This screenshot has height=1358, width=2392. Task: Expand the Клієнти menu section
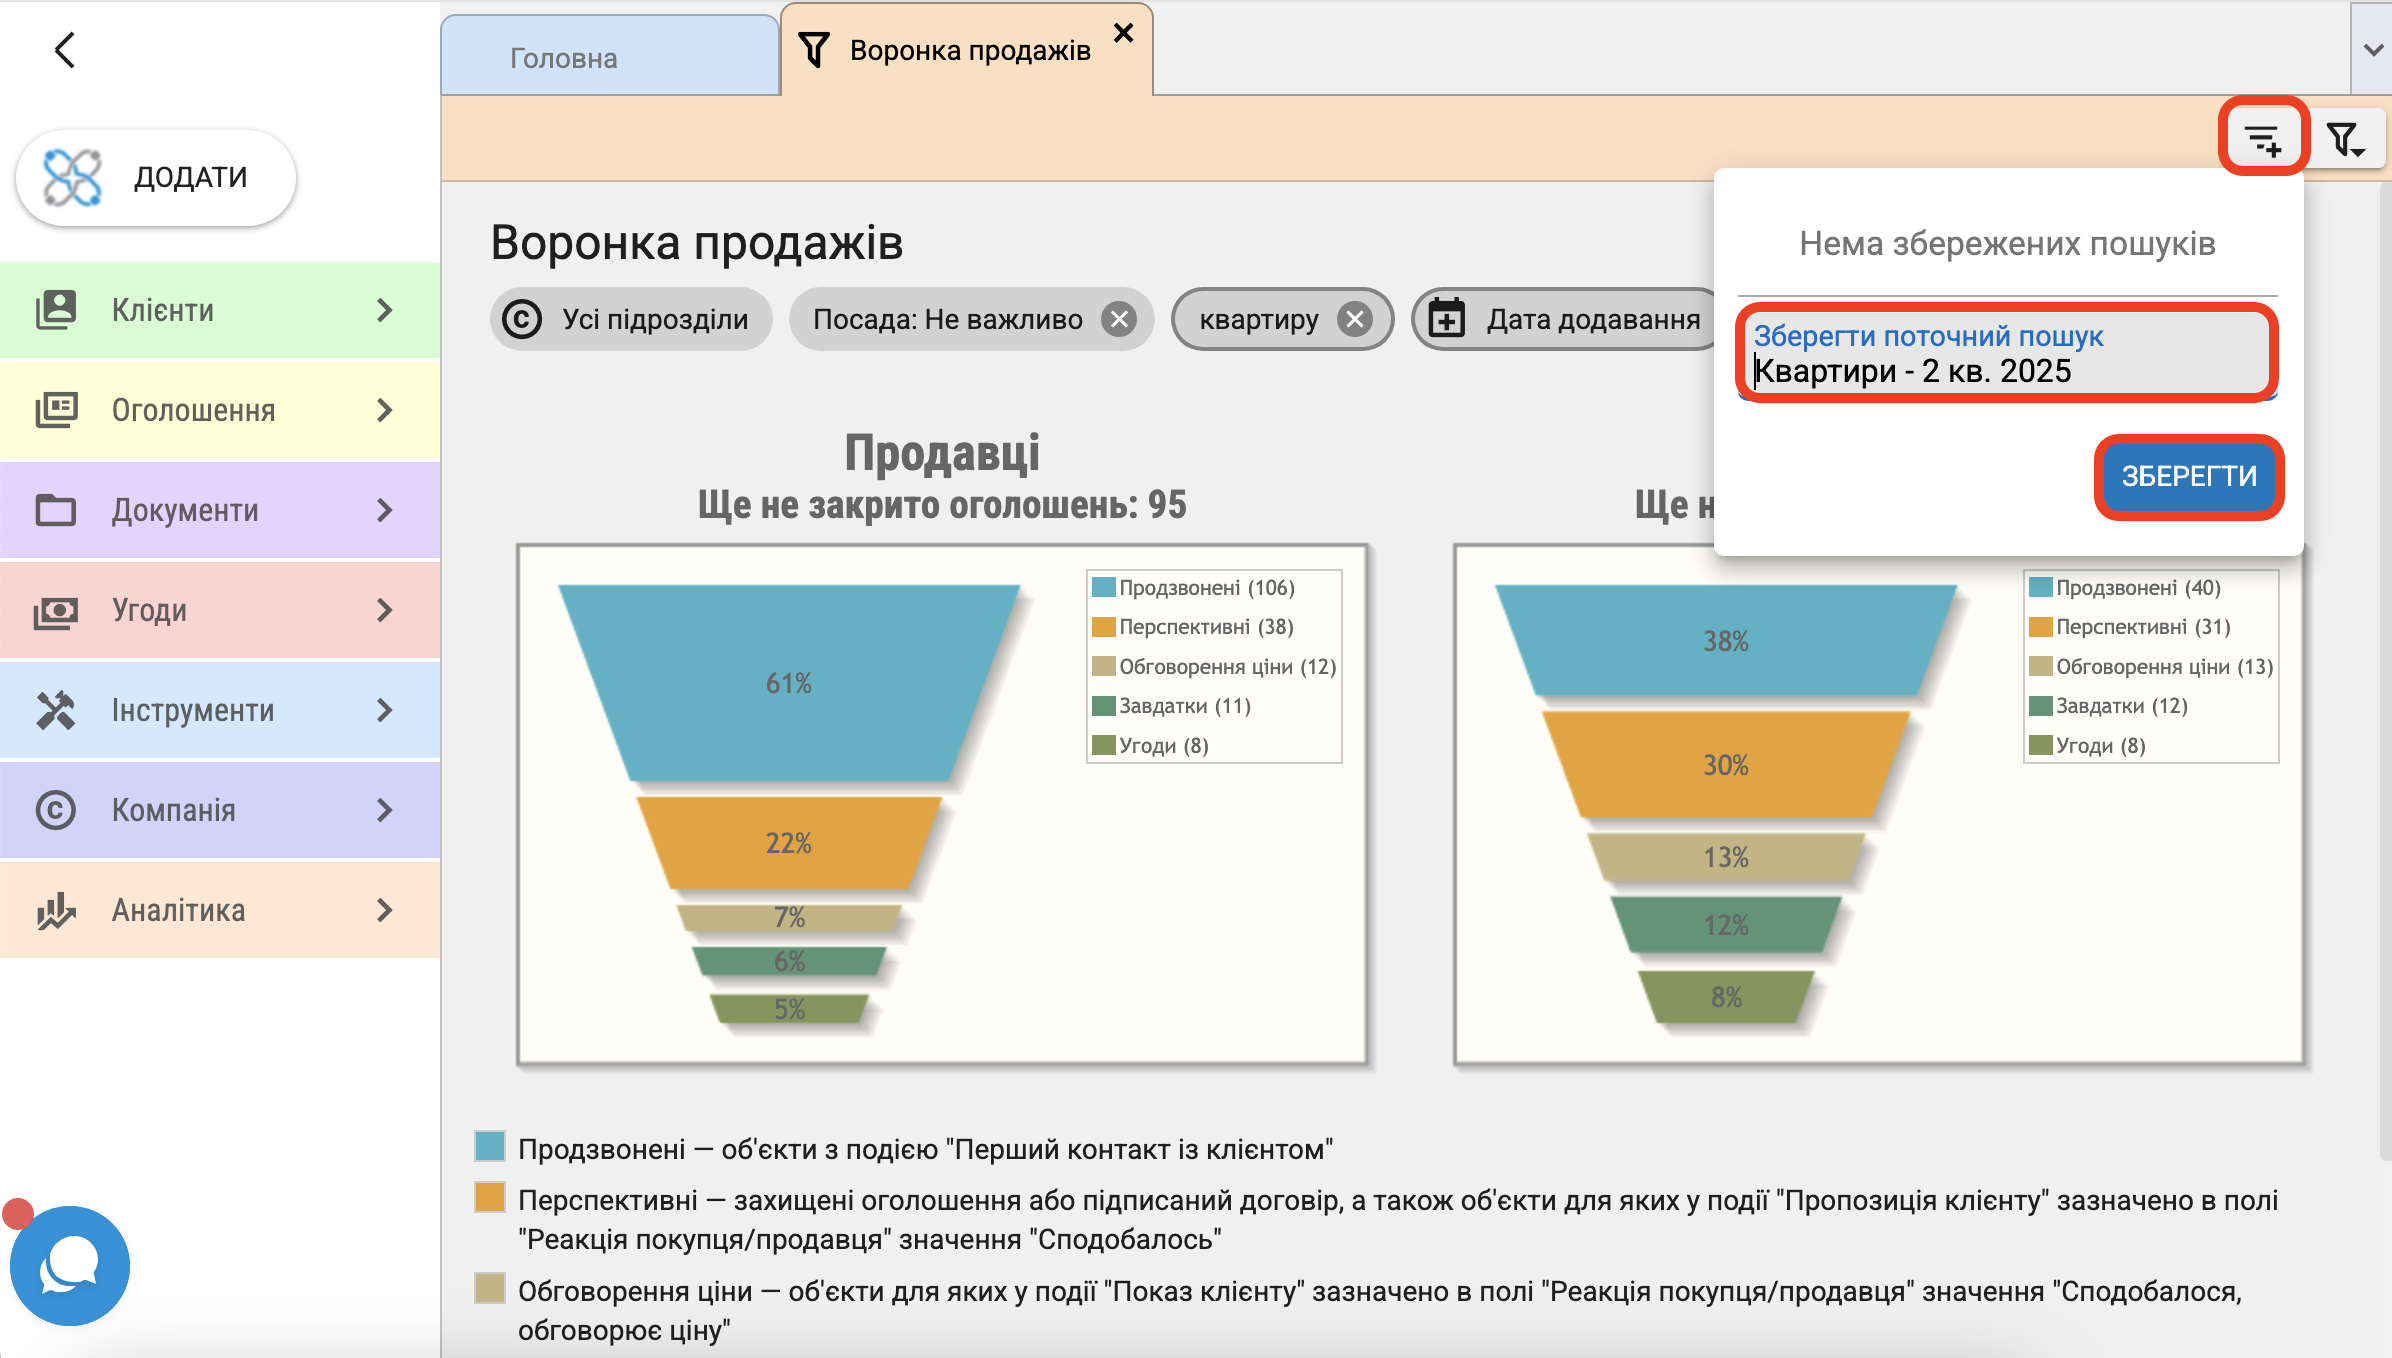[x=384, y=310]
